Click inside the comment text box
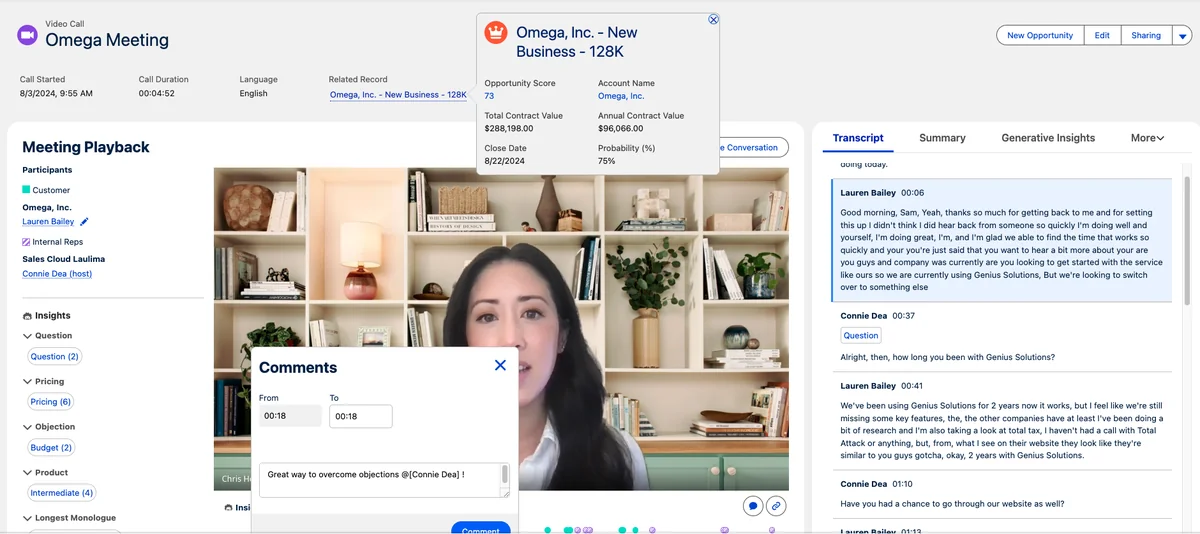Image resolution: width=1200 pixels, height=534 pixels. coord(380,480)
